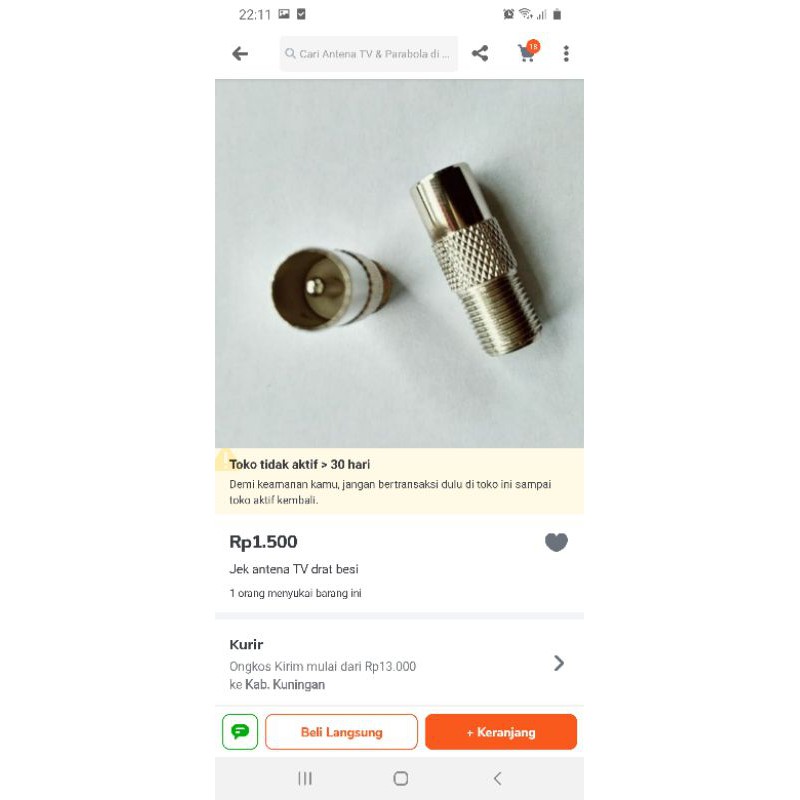The height and width of the screenshot is (800, 800).
Task: Tap the back arrow in top bar
Action: point(240,54)
